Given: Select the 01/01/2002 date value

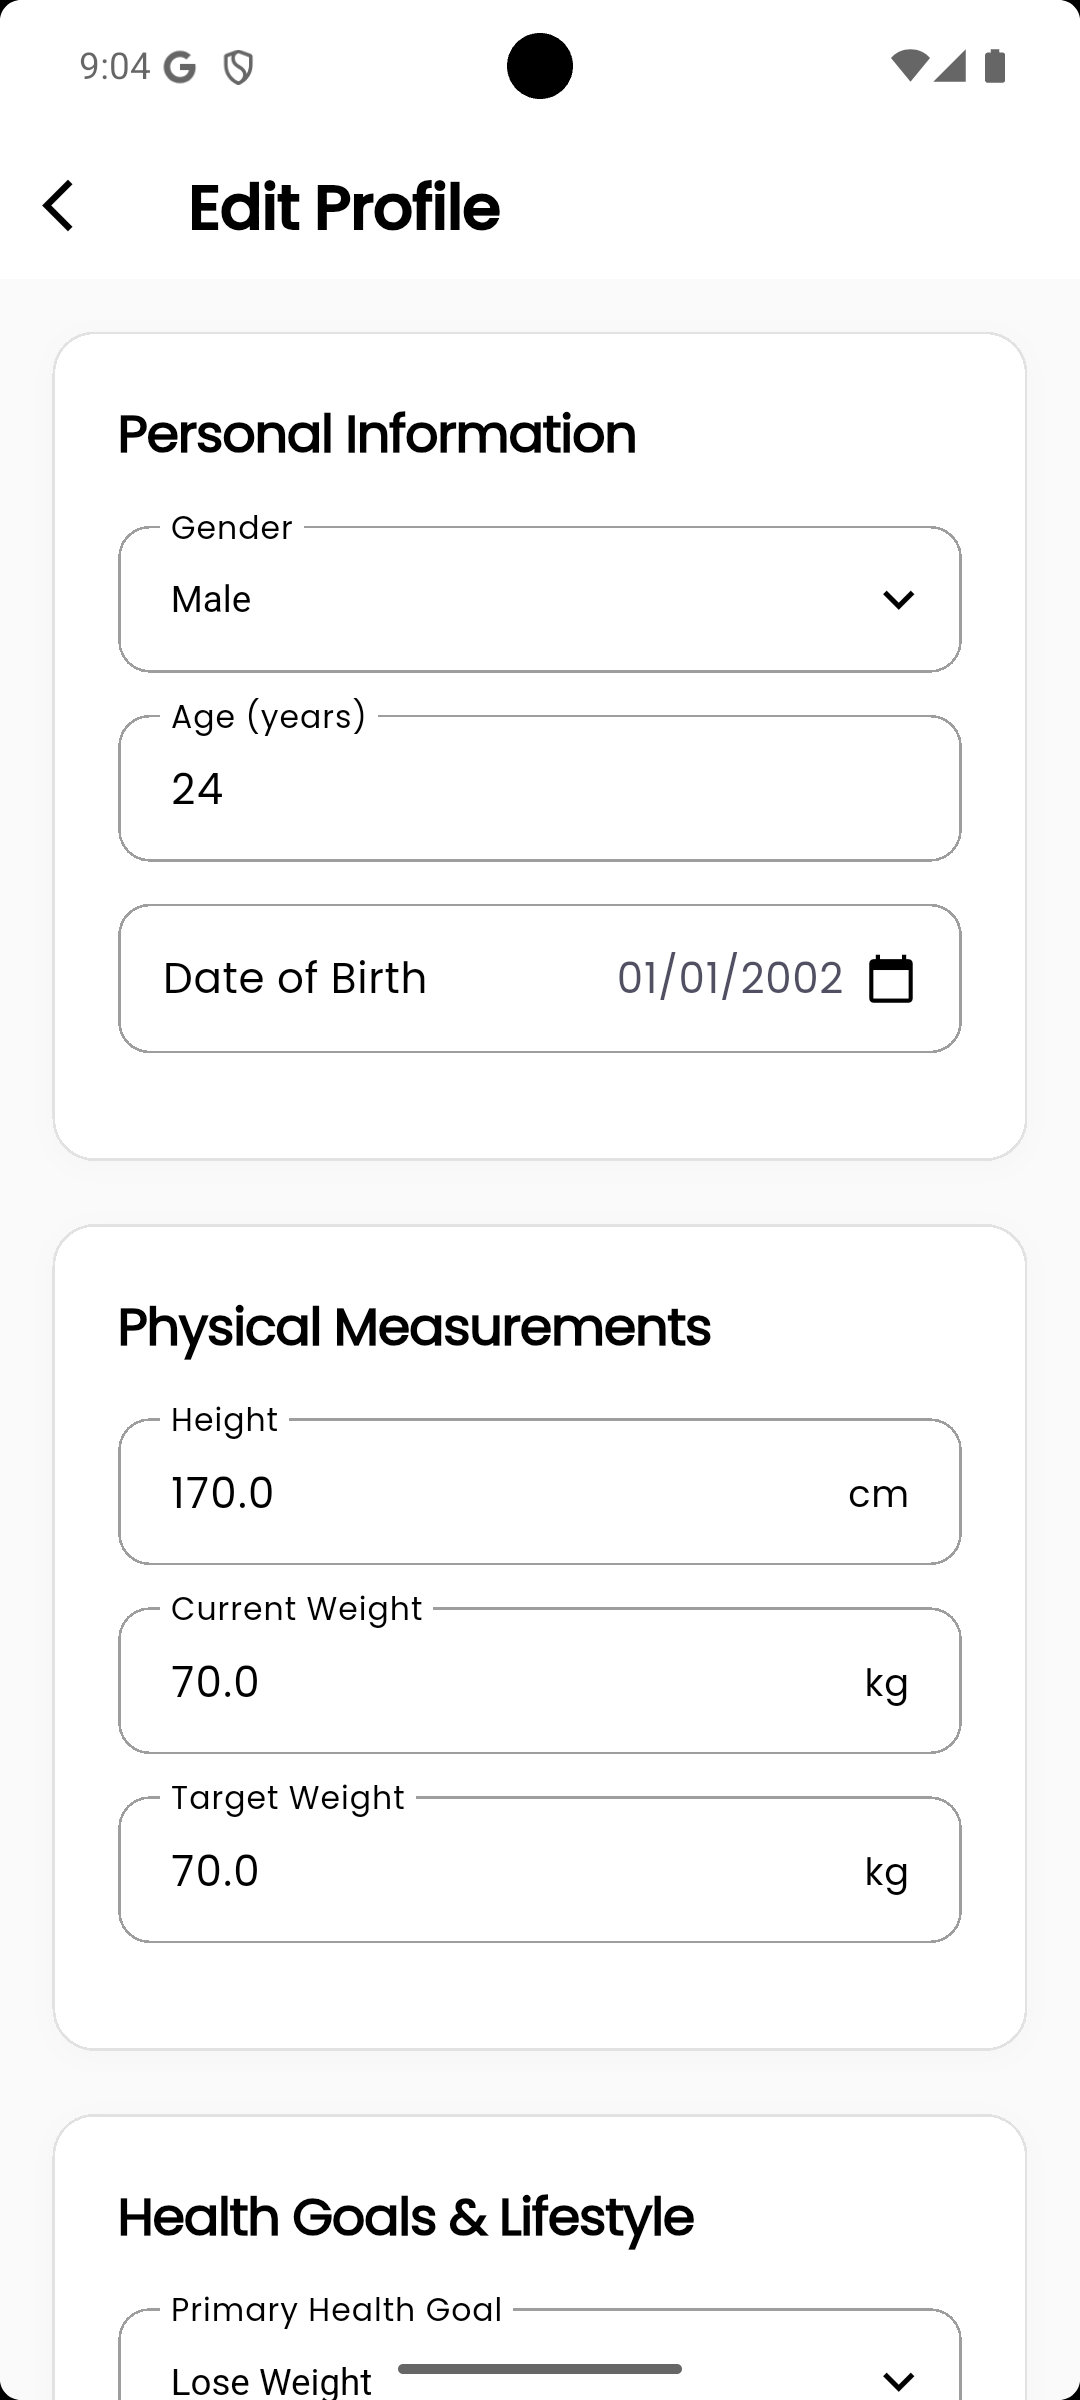Looking at the screenshot, I should point(730,978).
